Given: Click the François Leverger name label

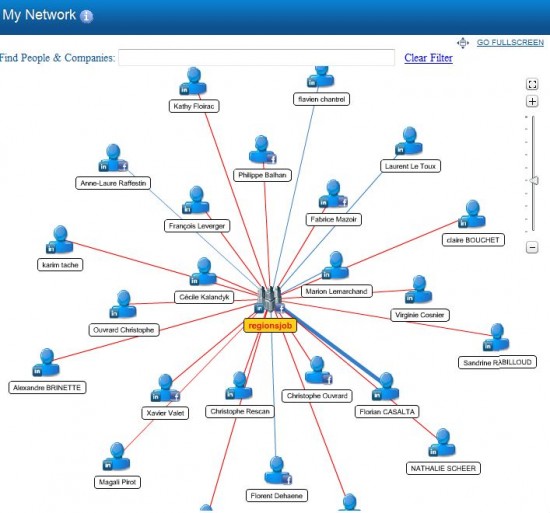Looking at the screenshot, I should (197, 226).
